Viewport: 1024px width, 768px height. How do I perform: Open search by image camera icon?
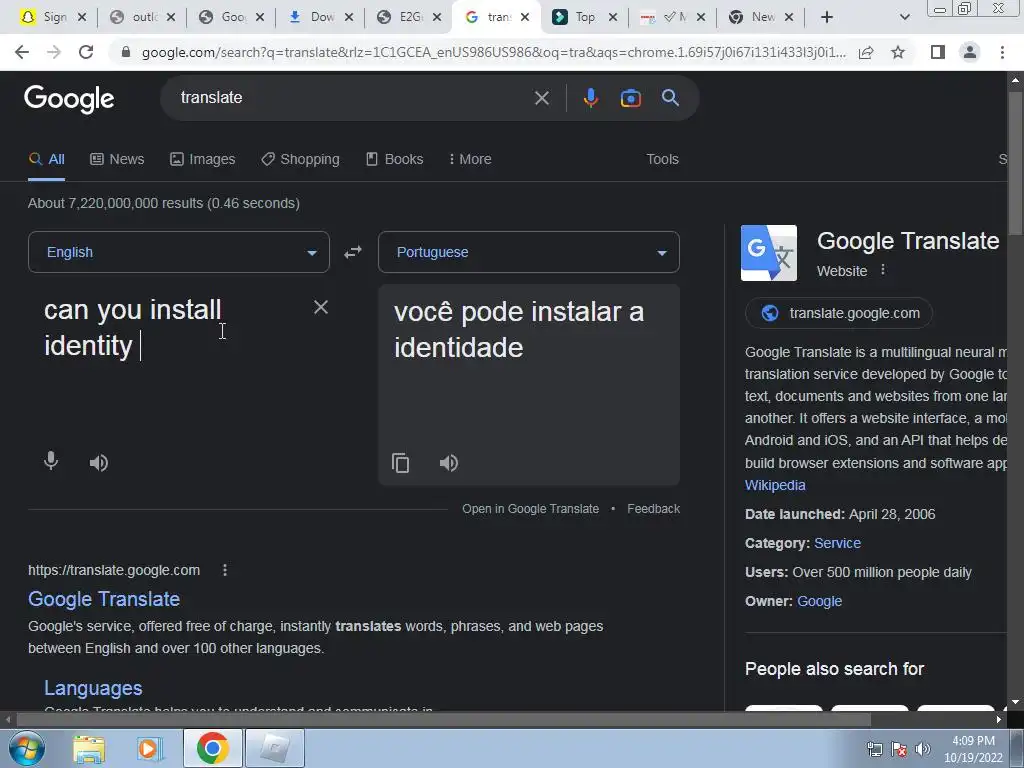point(630,98)
